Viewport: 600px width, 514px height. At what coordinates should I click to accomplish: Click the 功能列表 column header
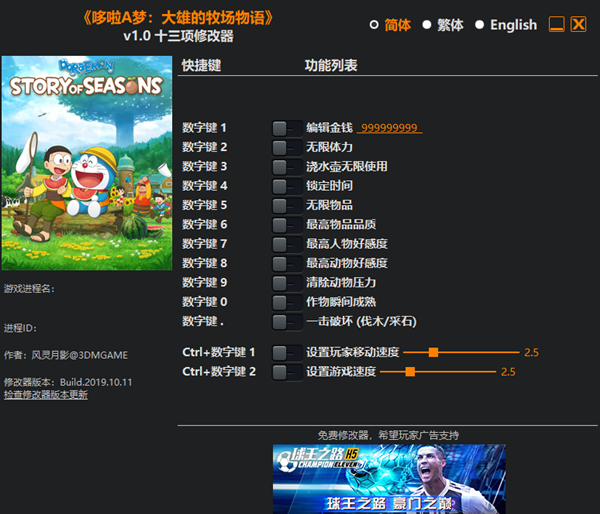[x=331, y=65]
